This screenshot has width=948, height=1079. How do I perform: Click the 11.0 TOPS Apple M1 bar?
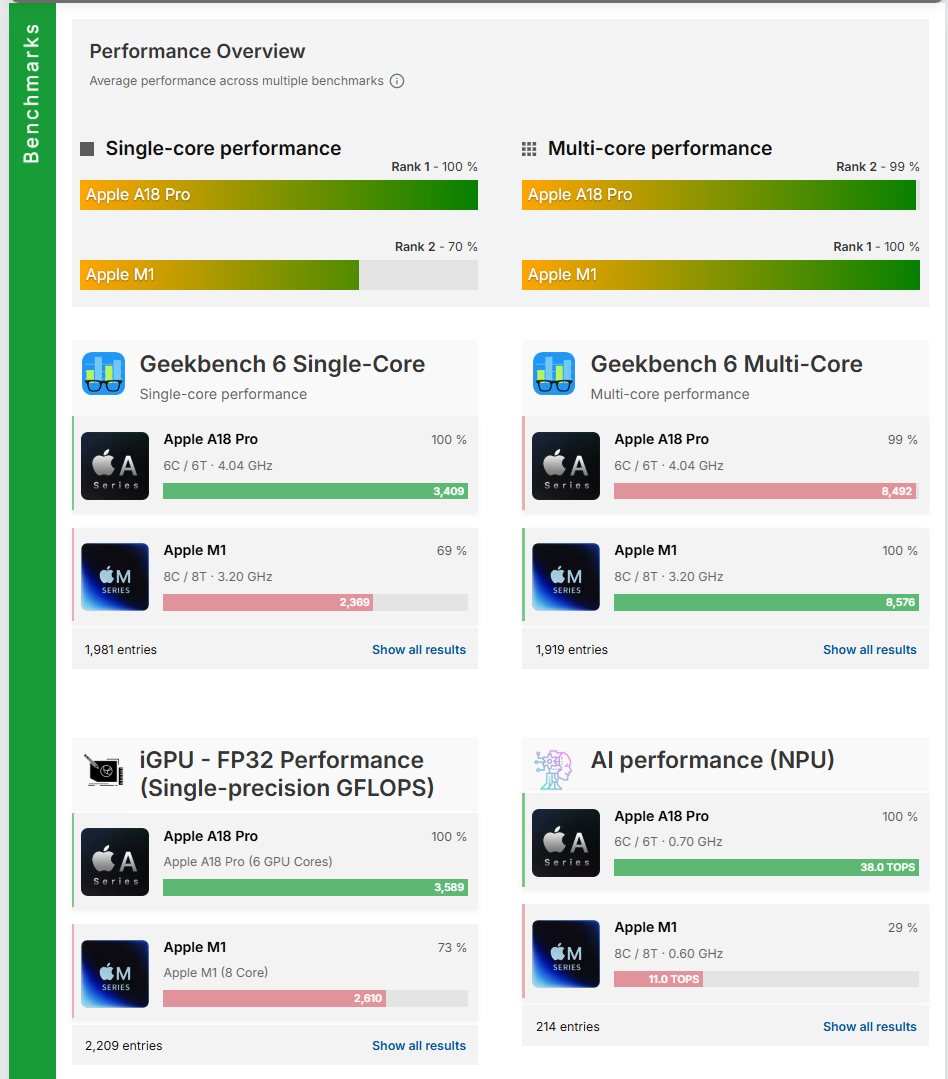click(658, 979)
